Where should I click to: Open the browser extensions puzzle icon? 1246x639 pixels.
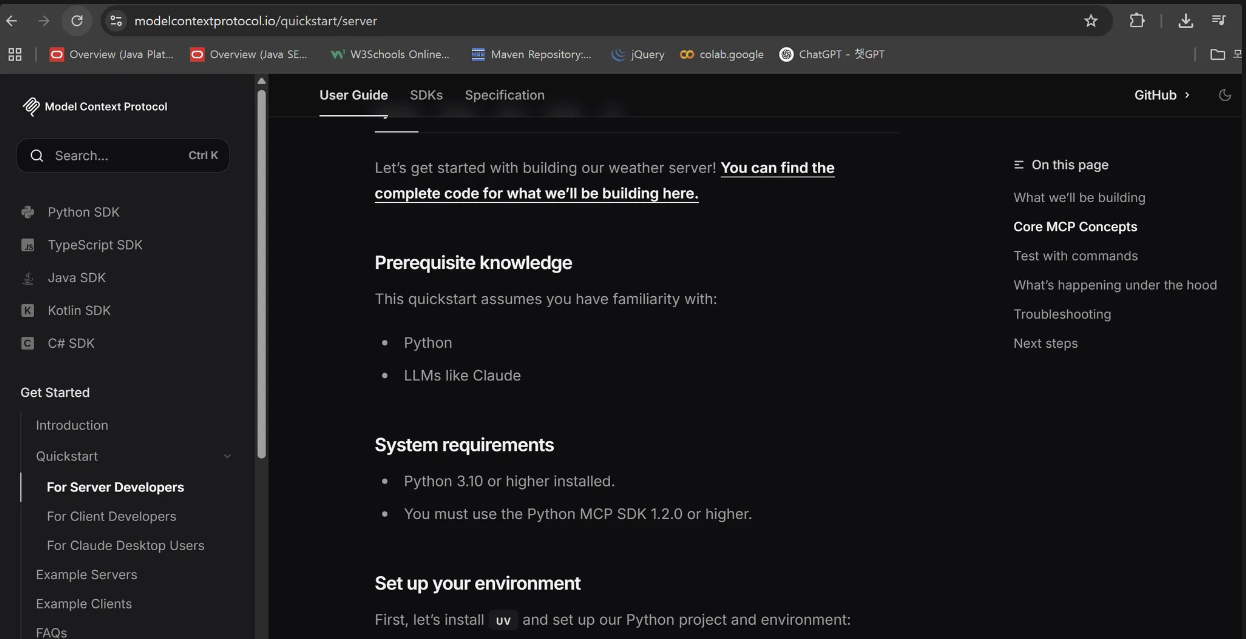(x=1137, y=20)
